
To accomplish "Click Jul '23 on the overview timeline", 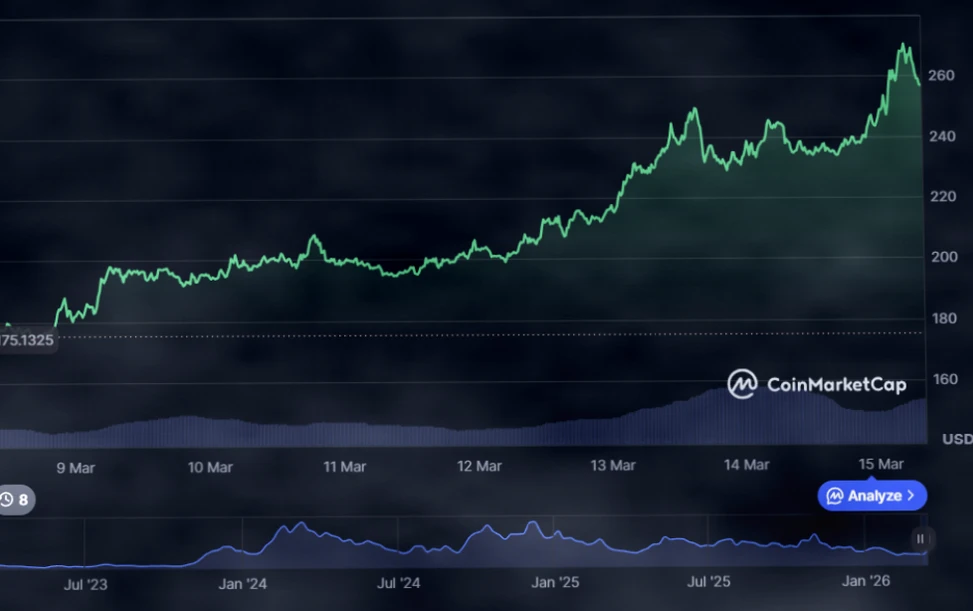I will pos(86,584).
